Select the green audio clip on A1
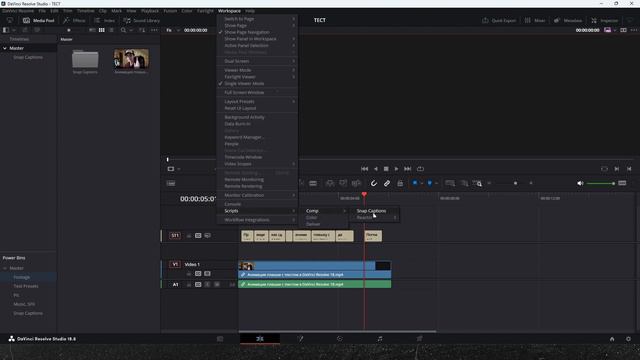The height and width of the screenshot is (360, 640). click(314, 284)
